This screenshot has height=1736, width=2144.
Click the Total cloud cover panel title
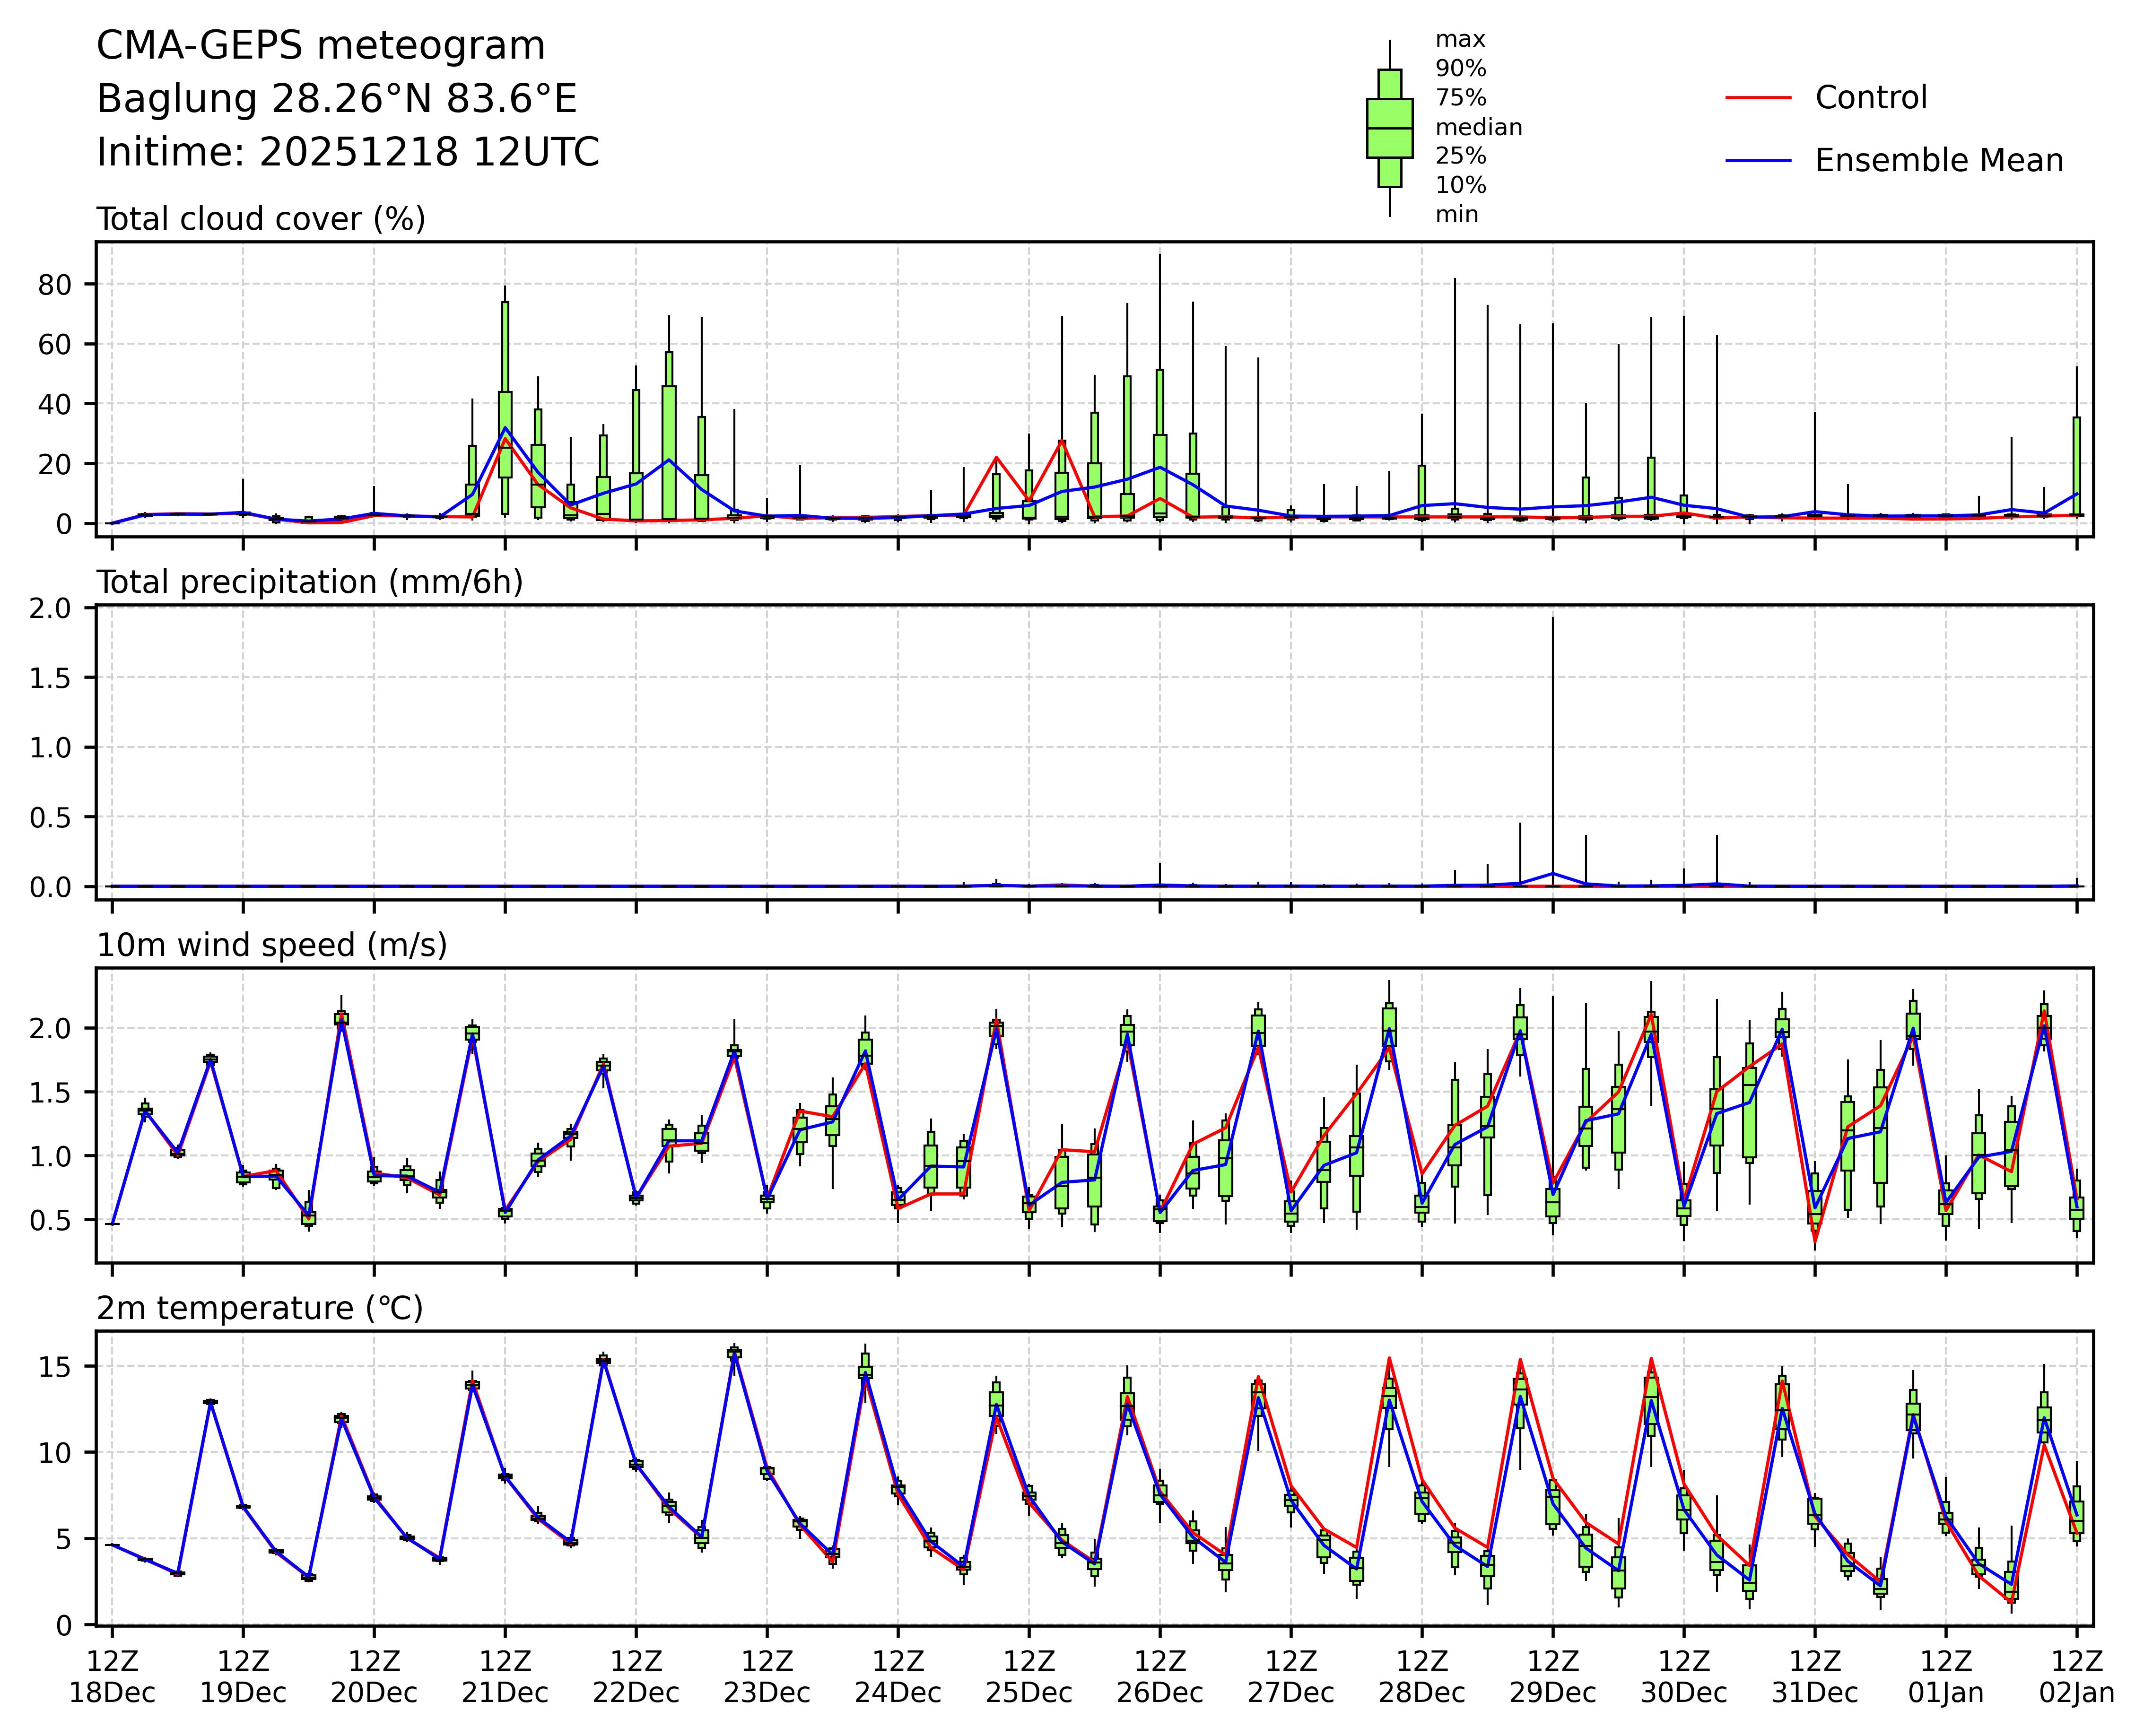261,219
